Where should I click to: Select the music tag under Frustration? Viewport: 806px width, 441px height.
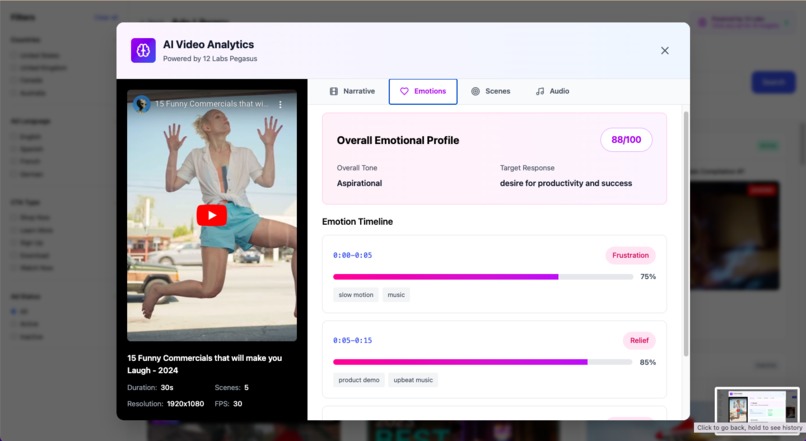point(396,295)
